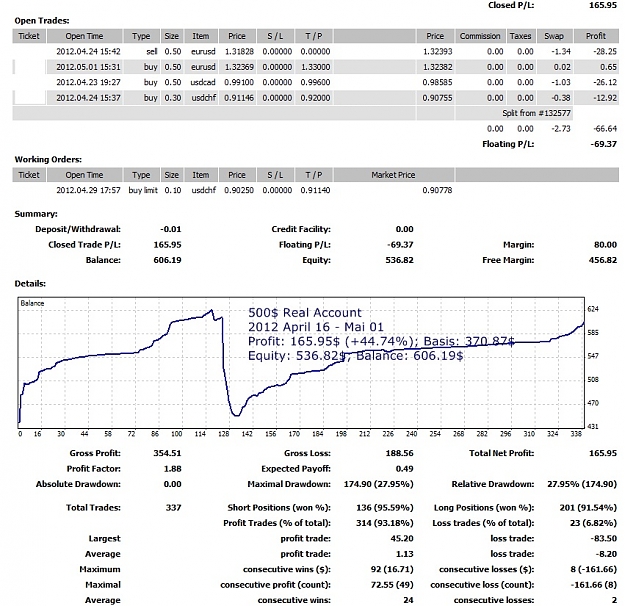
Task: Select the buy limit type cell
Action: tap(143, 190)
